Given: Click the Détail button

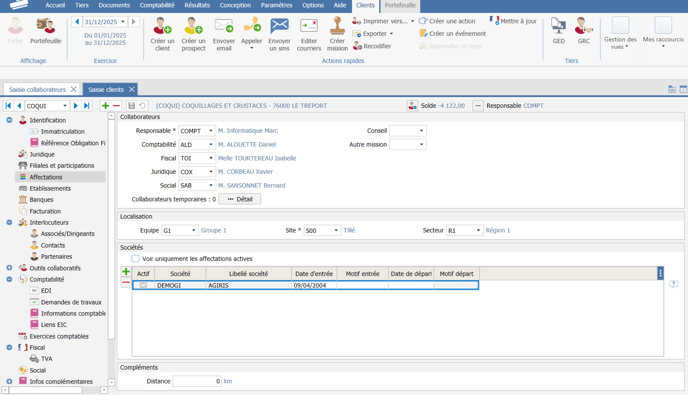Looking at the screenshot, I should tap(240, 199).
